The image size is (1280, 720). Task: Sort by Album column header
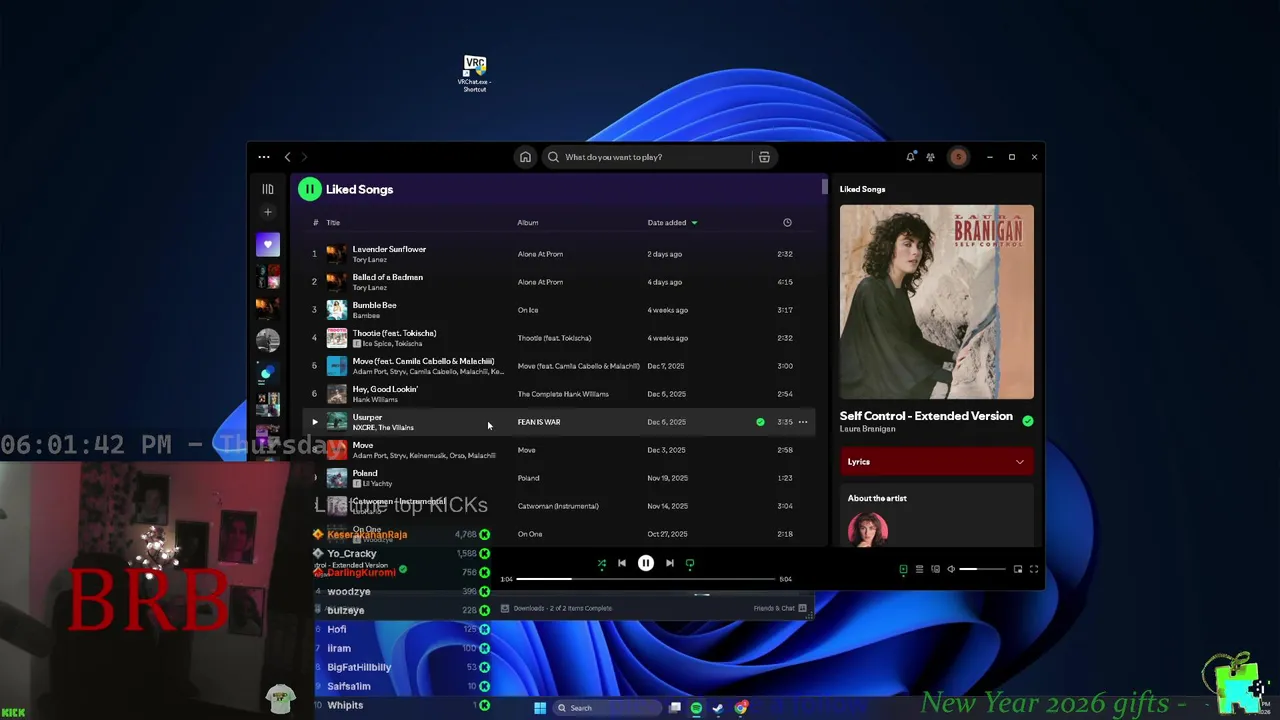tap(528, 223)
